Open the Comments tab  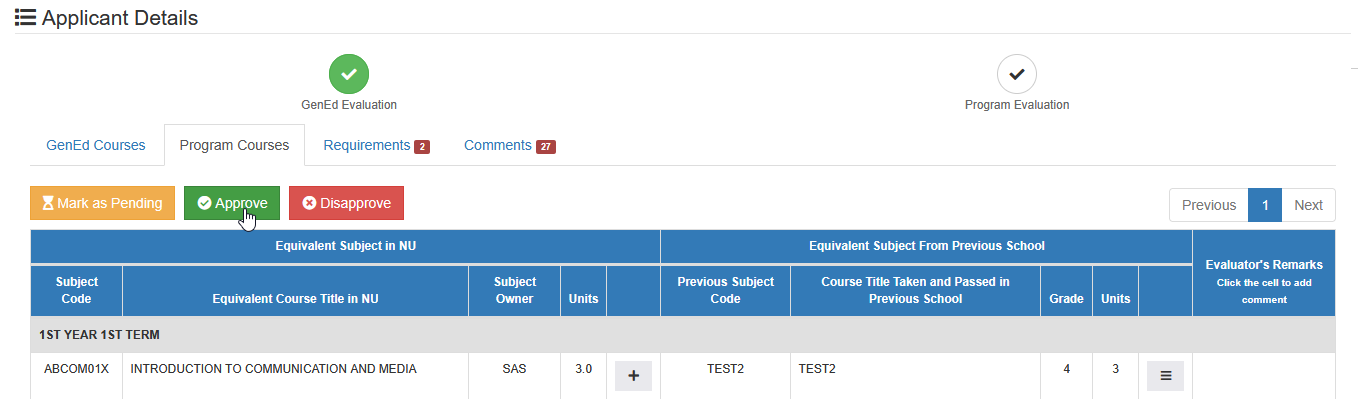pyautogui.click(x=510, y=145)
